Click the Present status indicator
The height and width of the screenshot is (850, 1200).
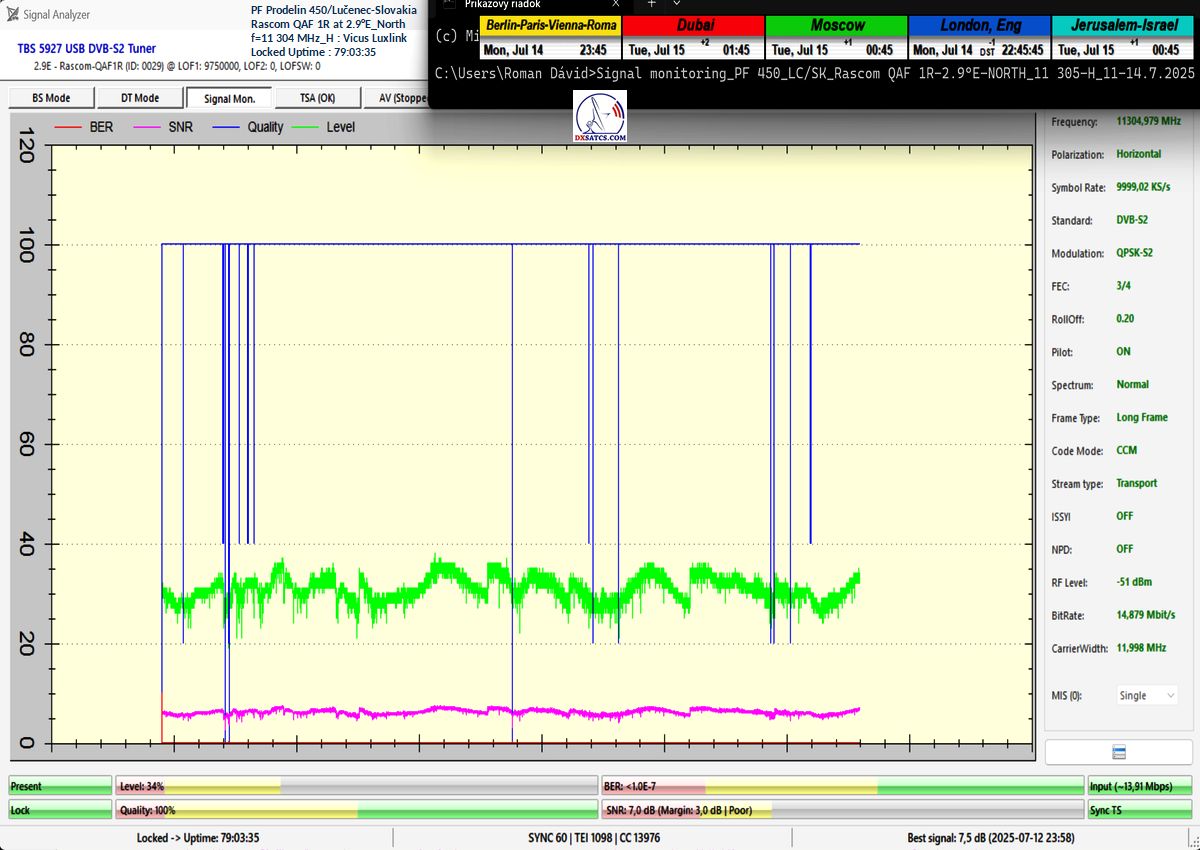pos(60,786)
